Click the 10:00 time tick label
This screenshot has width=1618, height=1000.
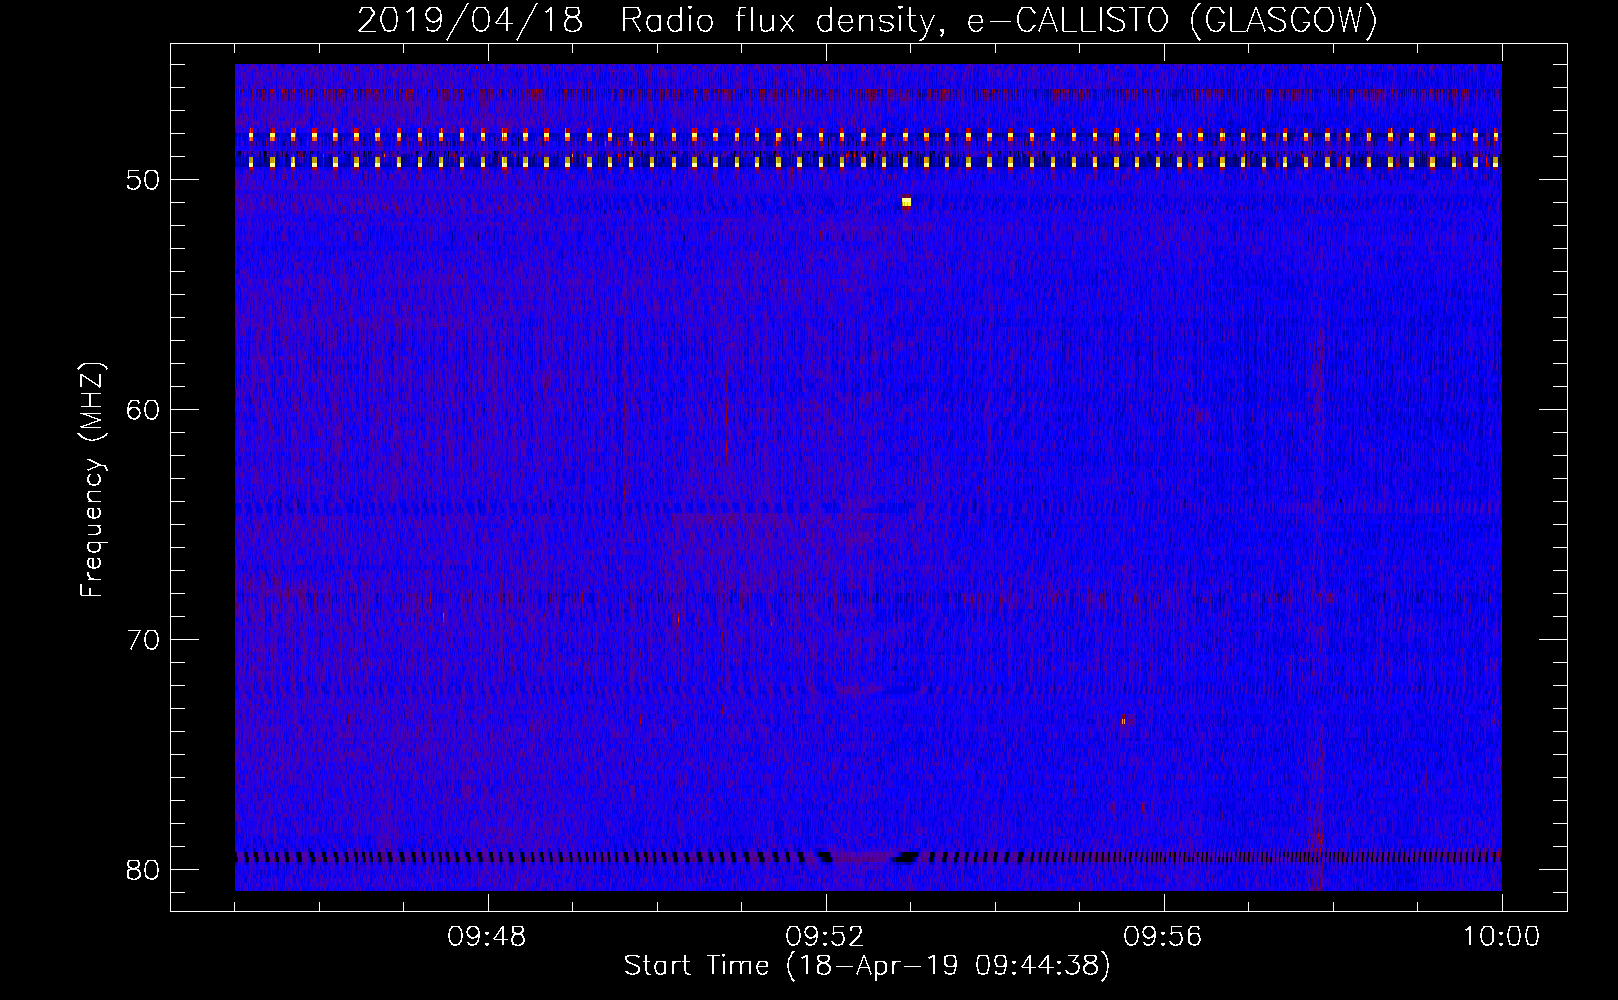pos(1501,937)
